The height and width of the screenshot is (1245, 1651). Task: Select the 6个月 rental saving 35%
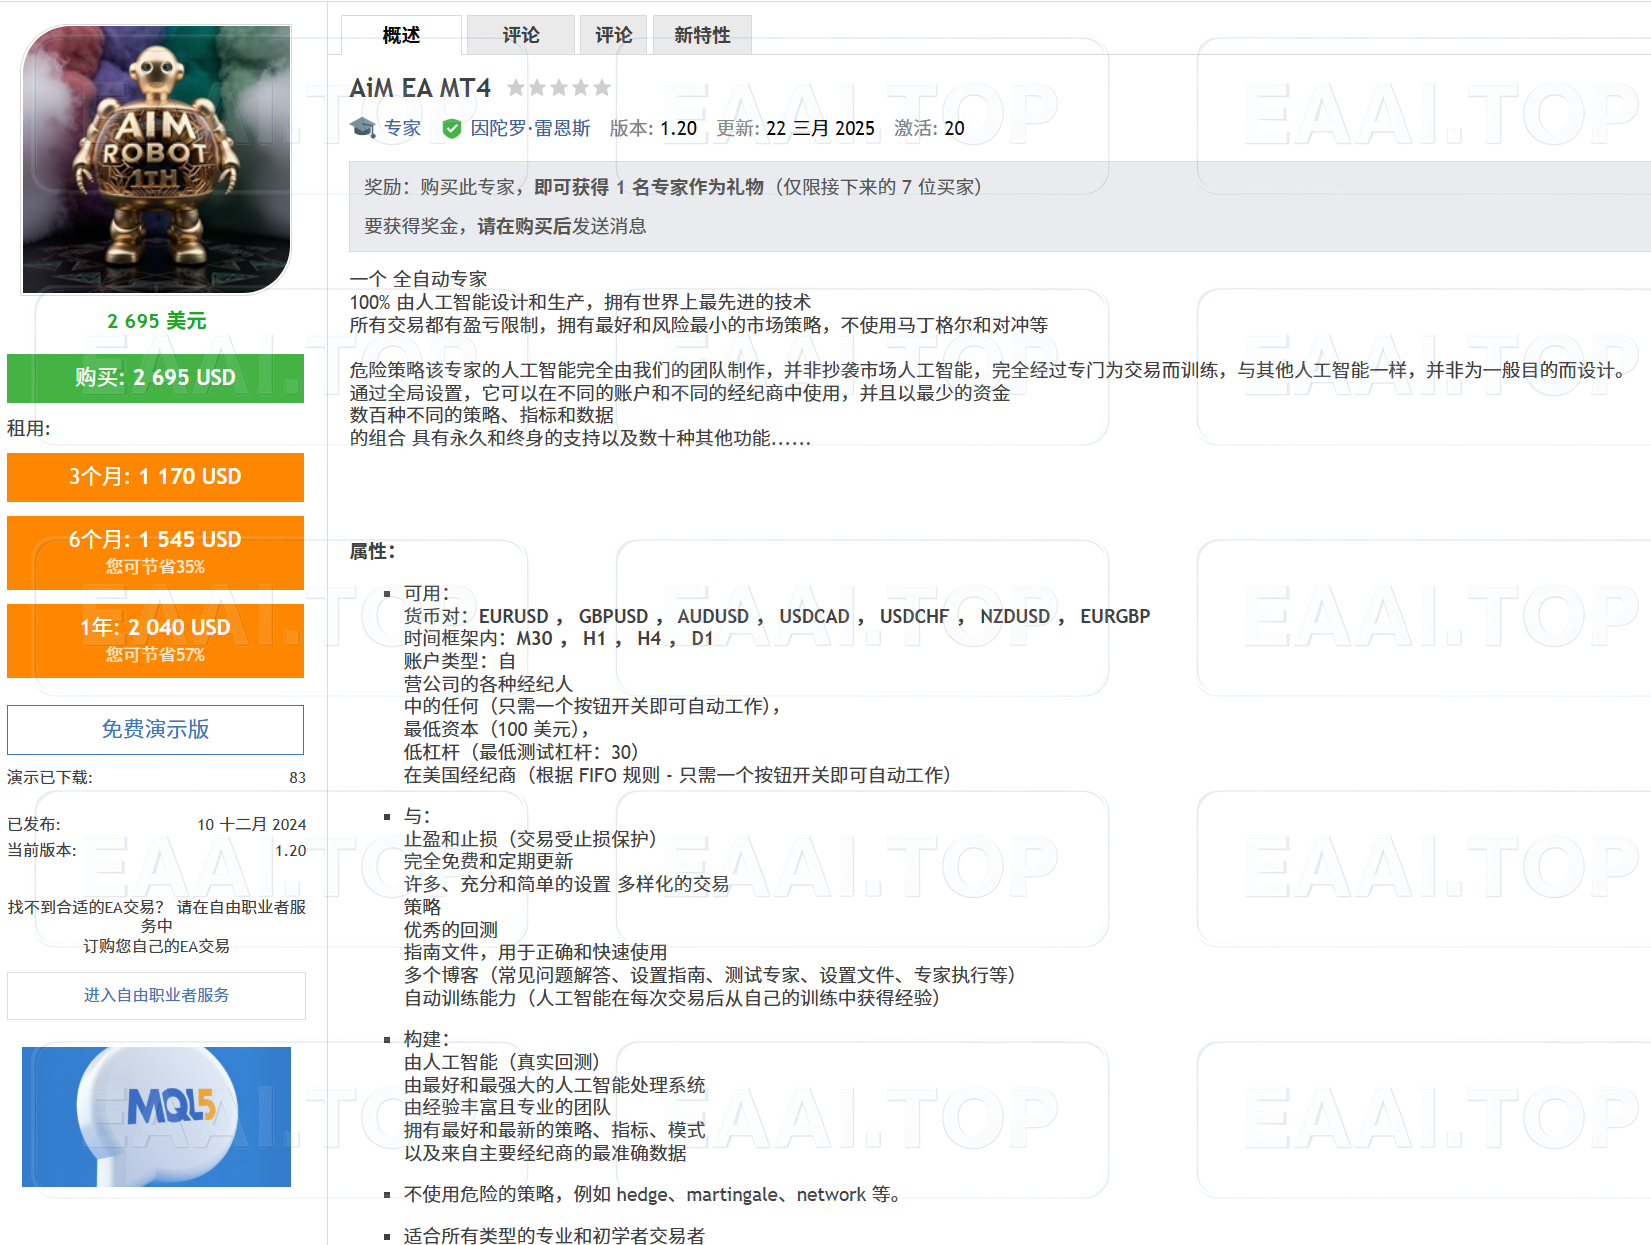(155, 551)
